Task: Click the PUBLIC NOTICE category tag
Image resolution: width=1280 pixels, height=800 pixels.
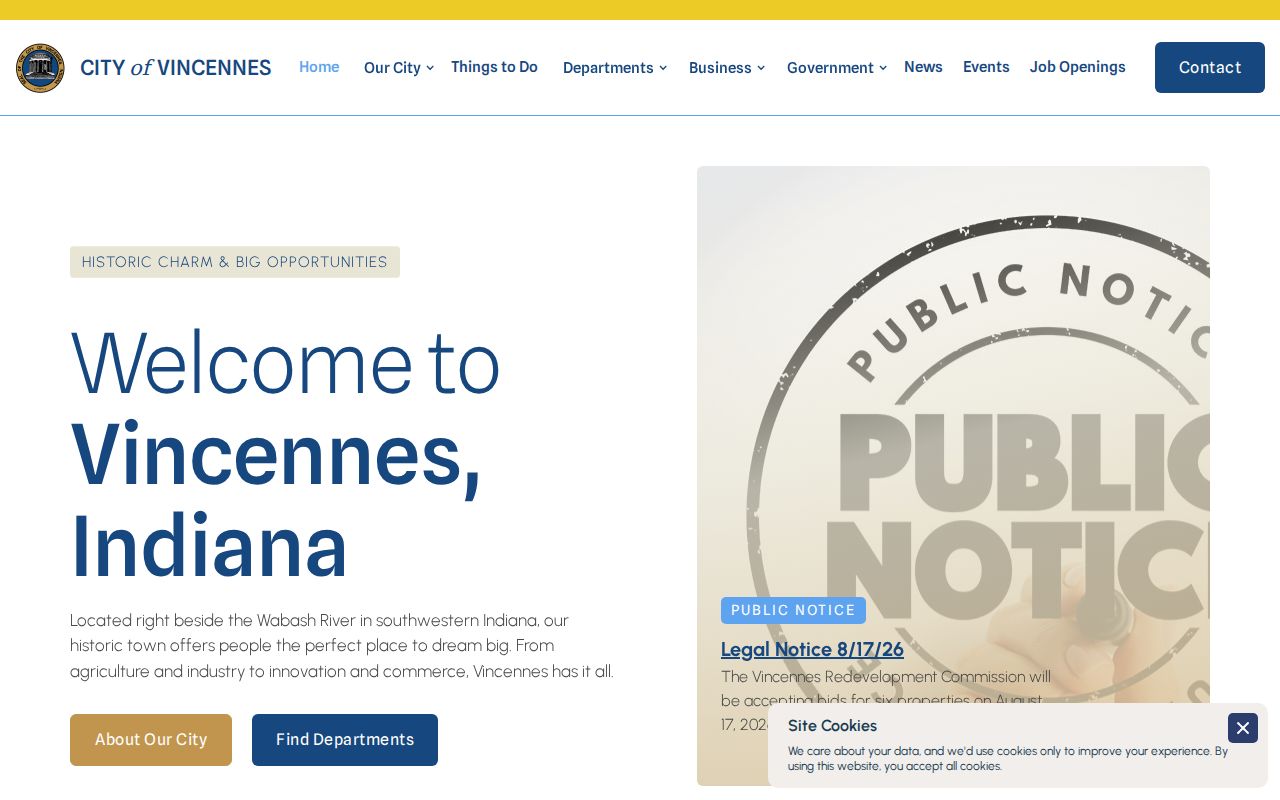Action: click(x=793, y=610)
